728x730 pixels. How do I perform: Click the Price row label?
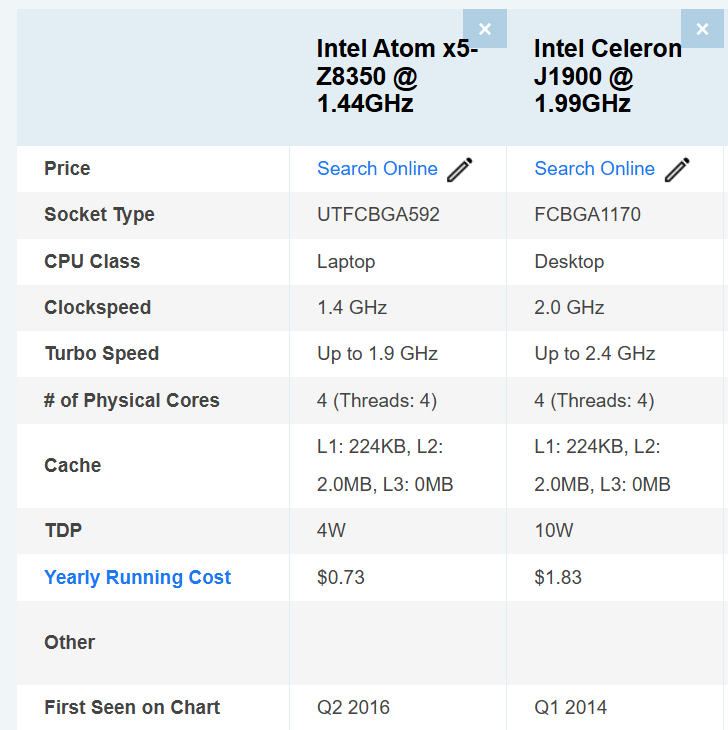coord(67,169)
